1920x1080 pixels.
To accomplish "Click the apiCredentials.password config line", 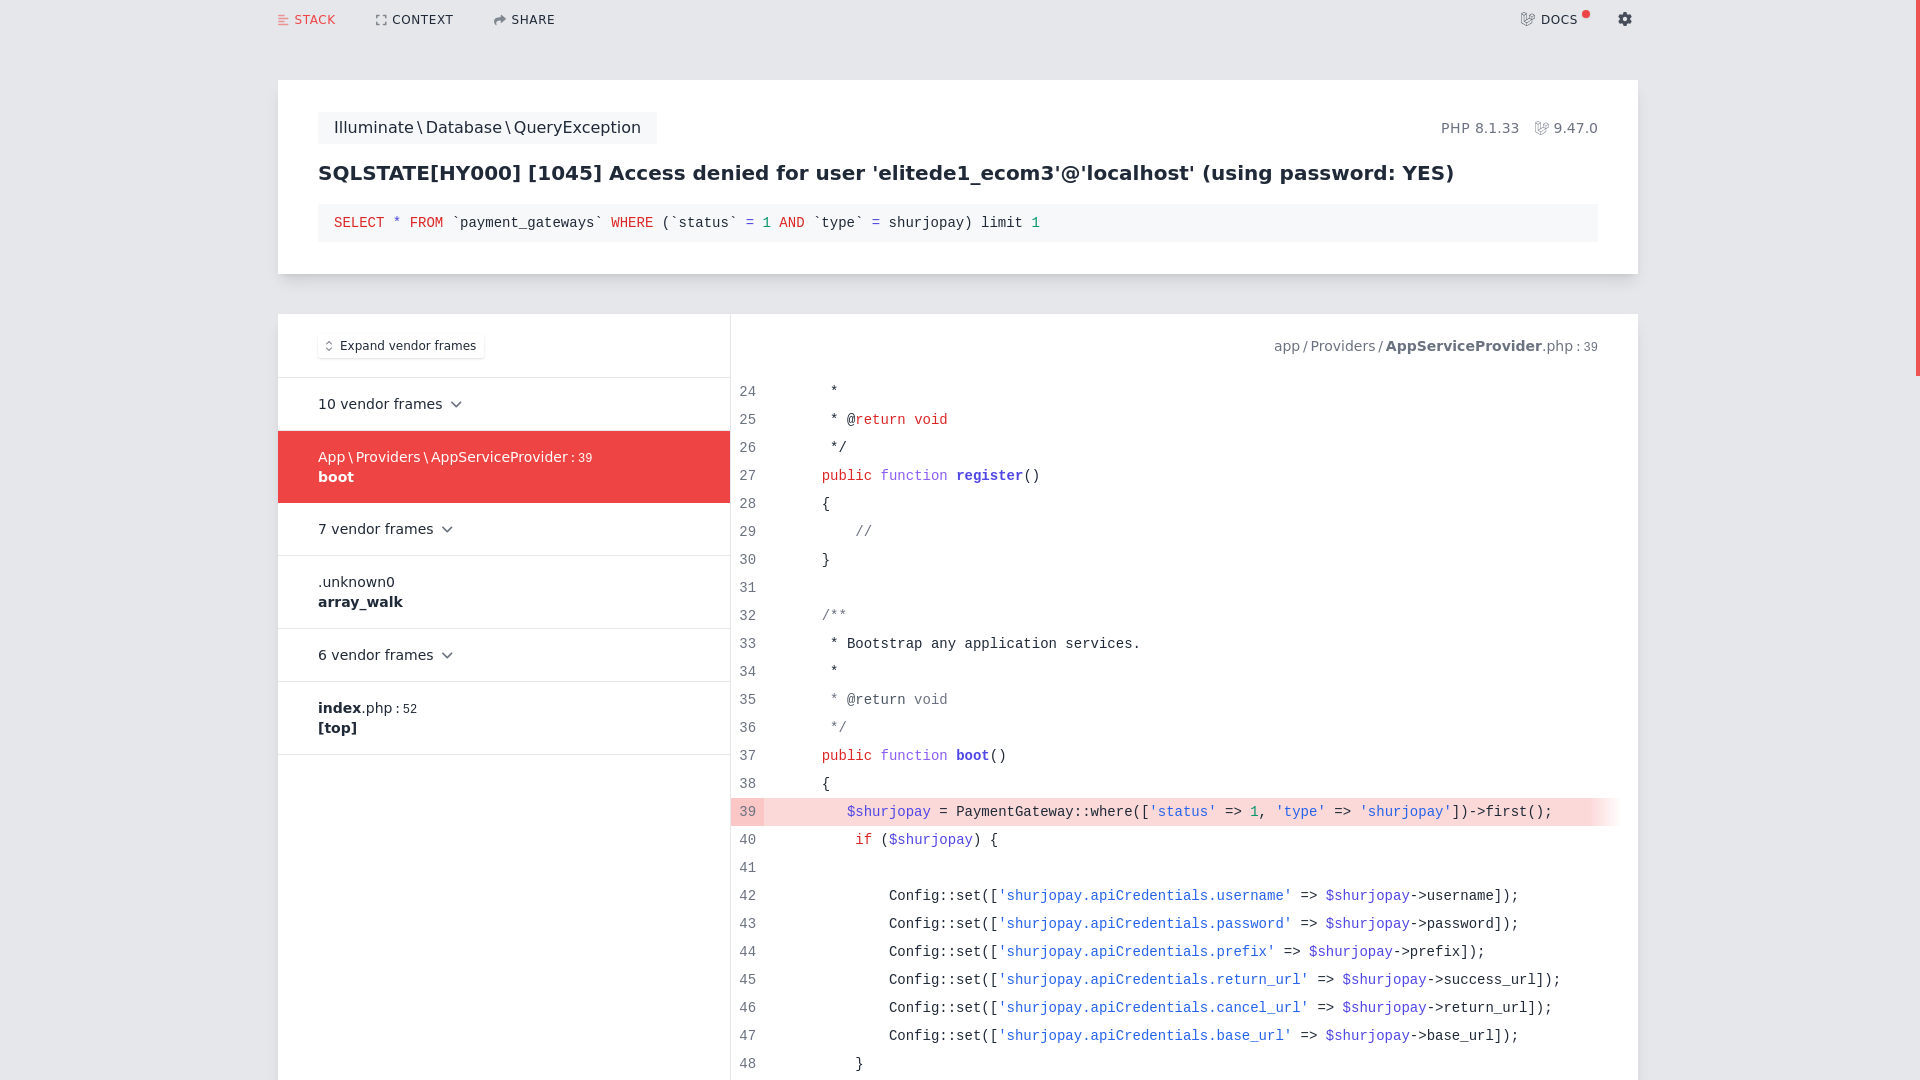I will pos(1203,924).
